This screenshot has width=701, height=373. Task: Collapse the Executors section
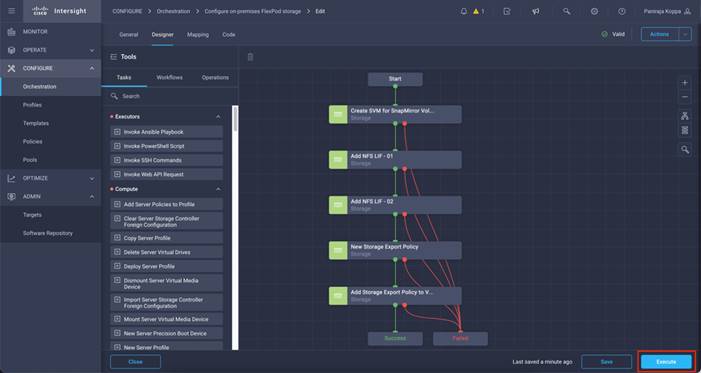[x=218, y=117]
